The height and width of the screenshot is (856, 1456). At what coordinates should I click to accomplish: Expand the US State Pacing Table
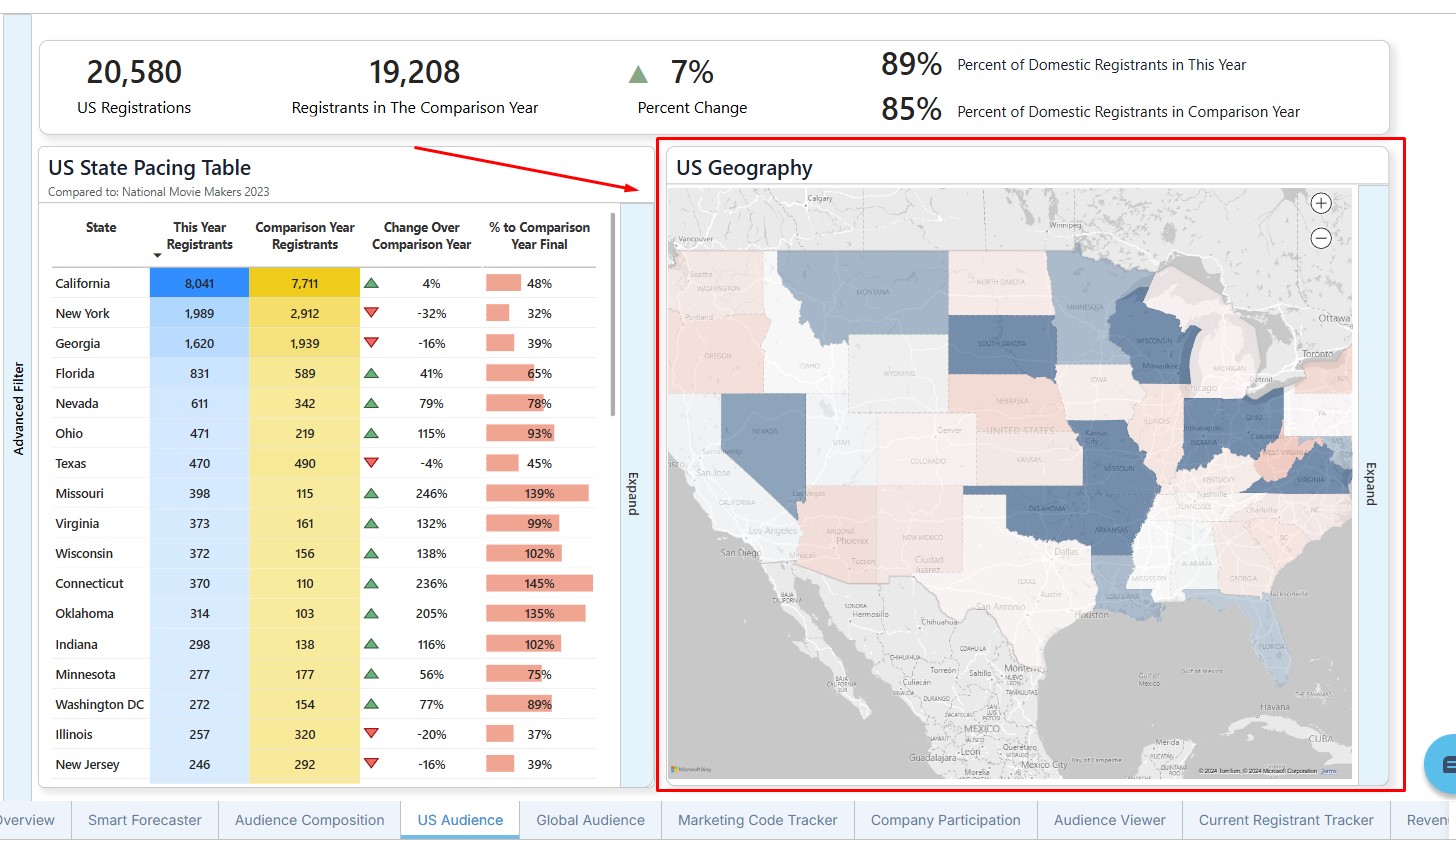[633, 493]
